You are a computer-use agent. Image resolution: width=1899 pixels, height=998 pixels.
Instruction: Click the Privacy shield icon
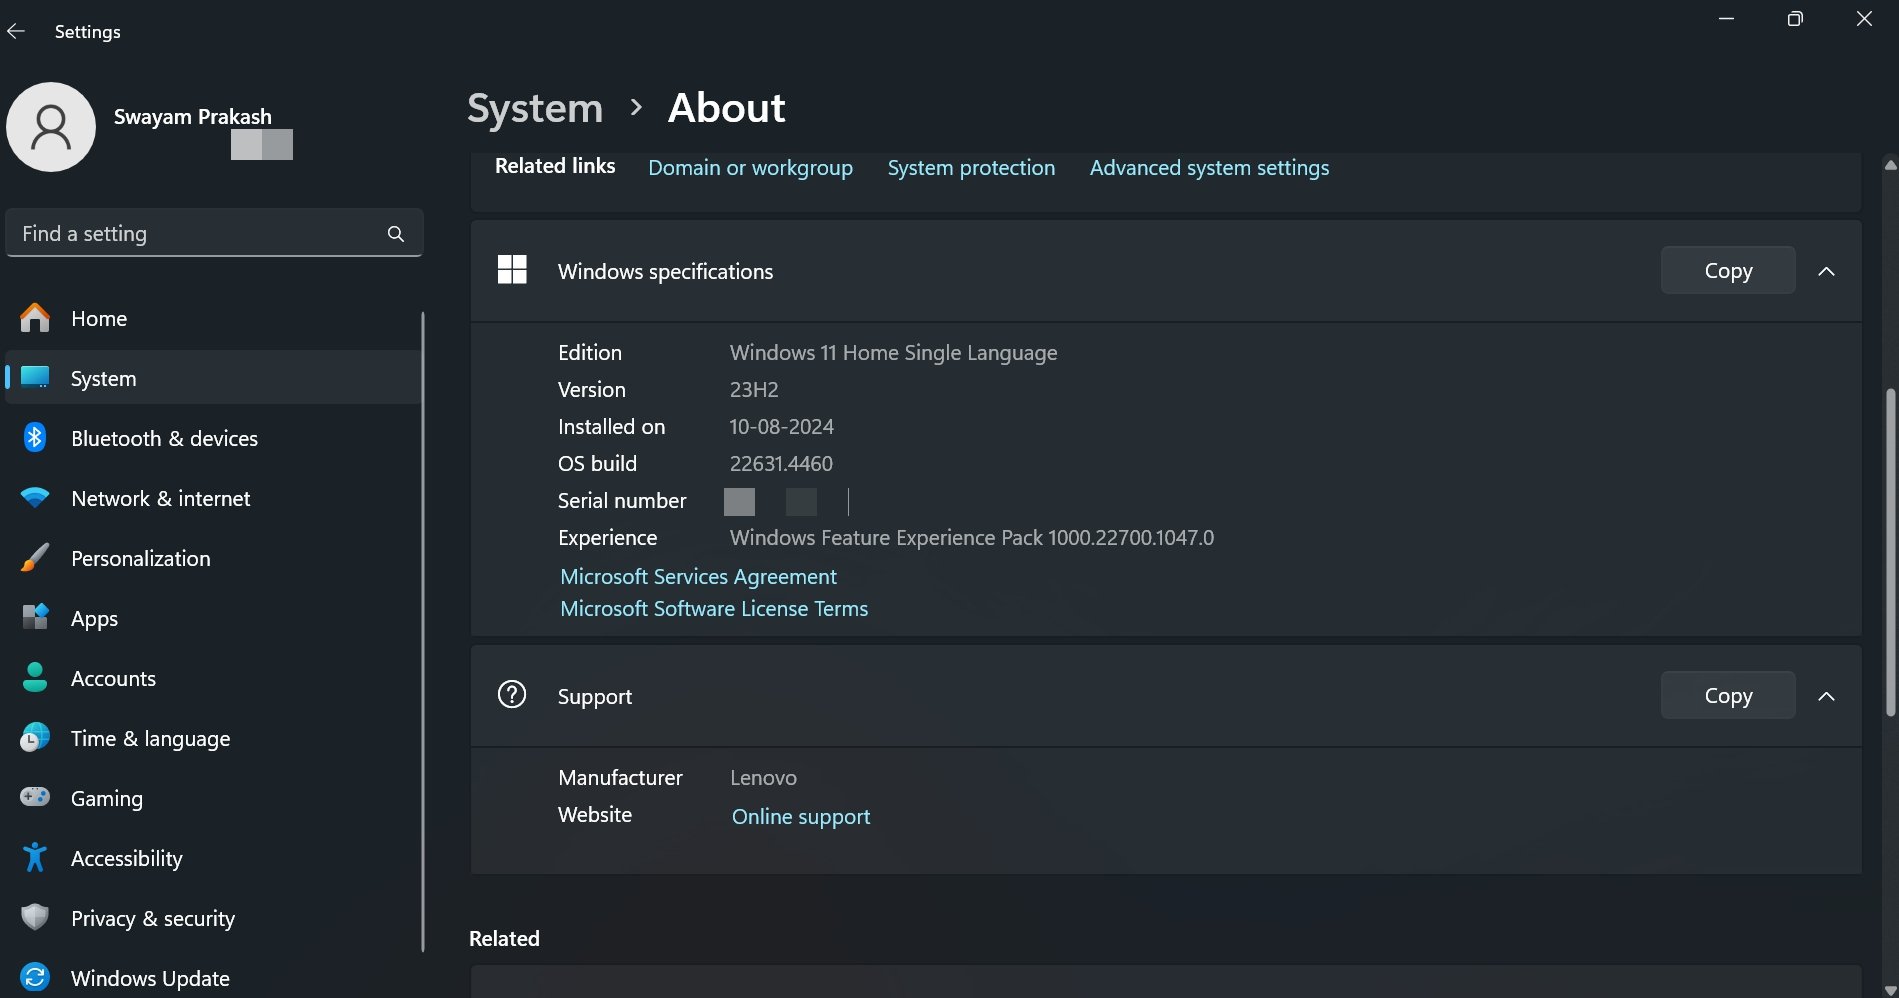[x=35, y=917]
